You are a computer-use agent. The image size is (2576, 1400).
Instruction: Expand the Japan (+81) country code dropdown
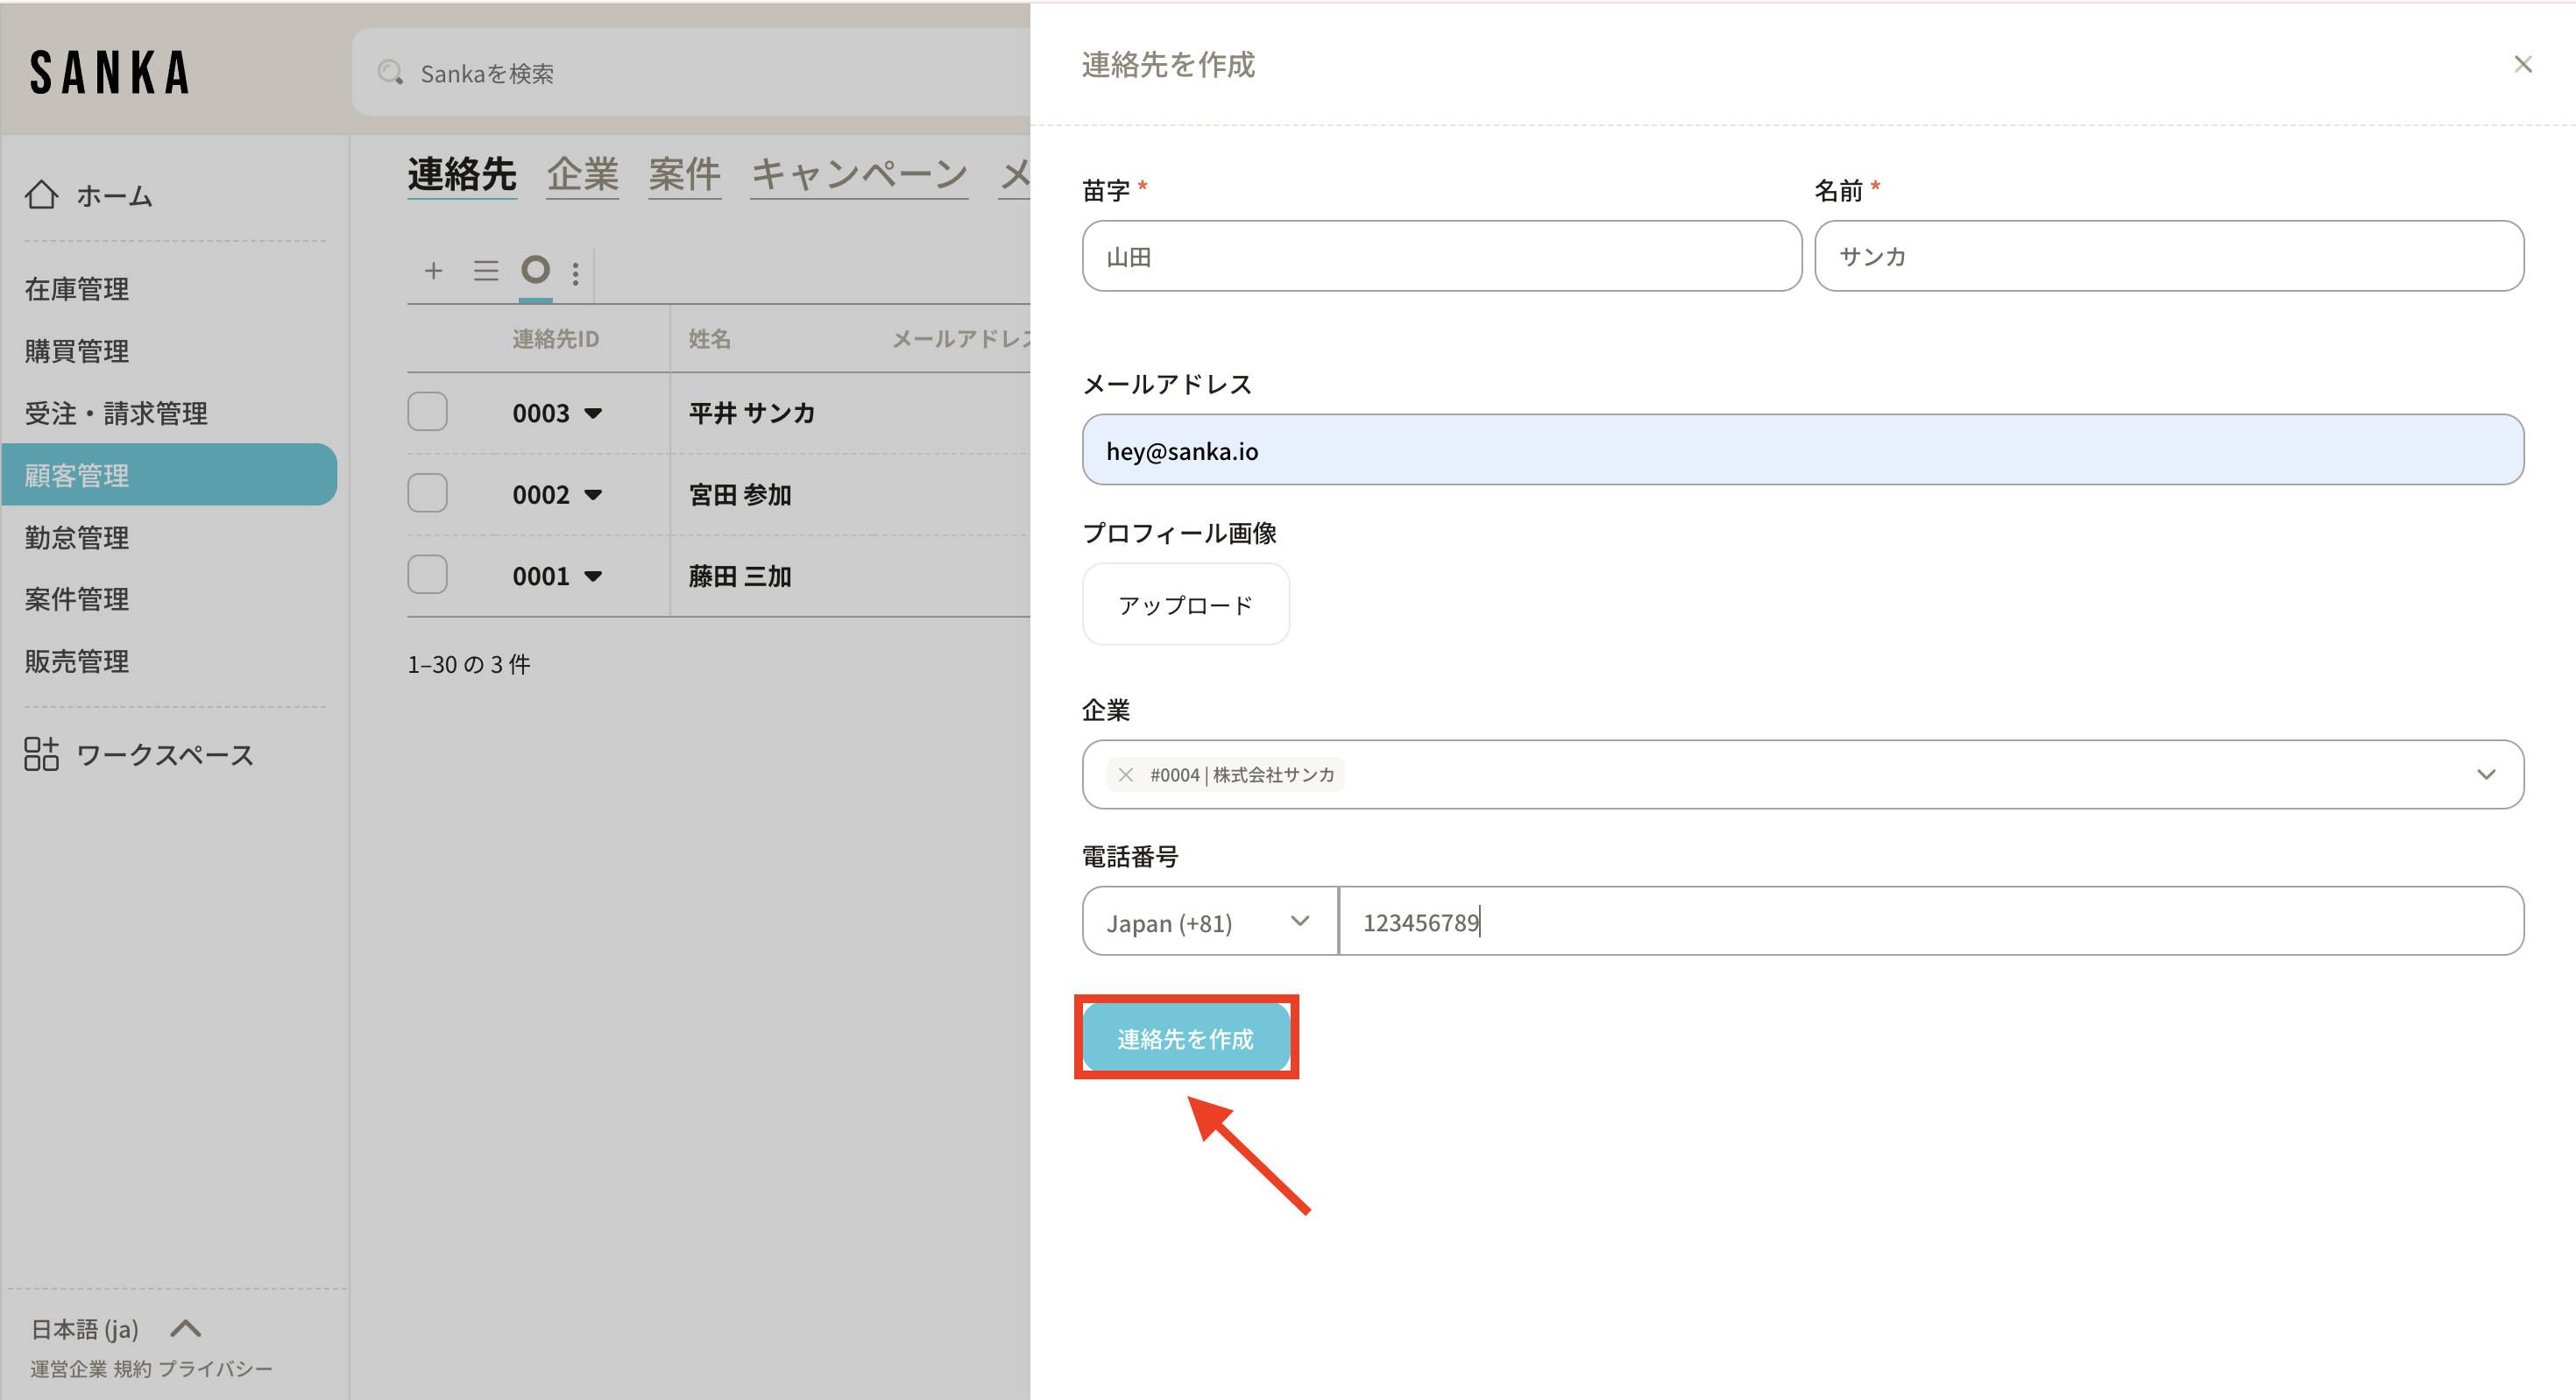coord(1209,921)
